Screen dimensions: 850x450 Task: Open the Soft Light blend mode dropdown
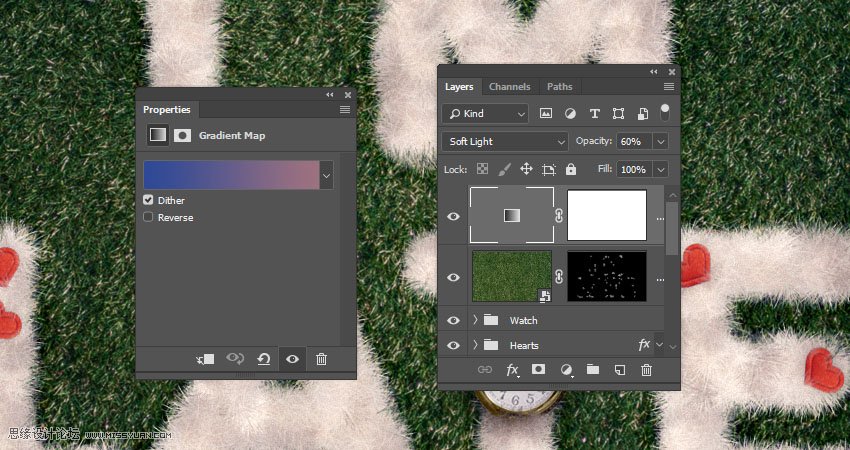[x=505, y=142]
